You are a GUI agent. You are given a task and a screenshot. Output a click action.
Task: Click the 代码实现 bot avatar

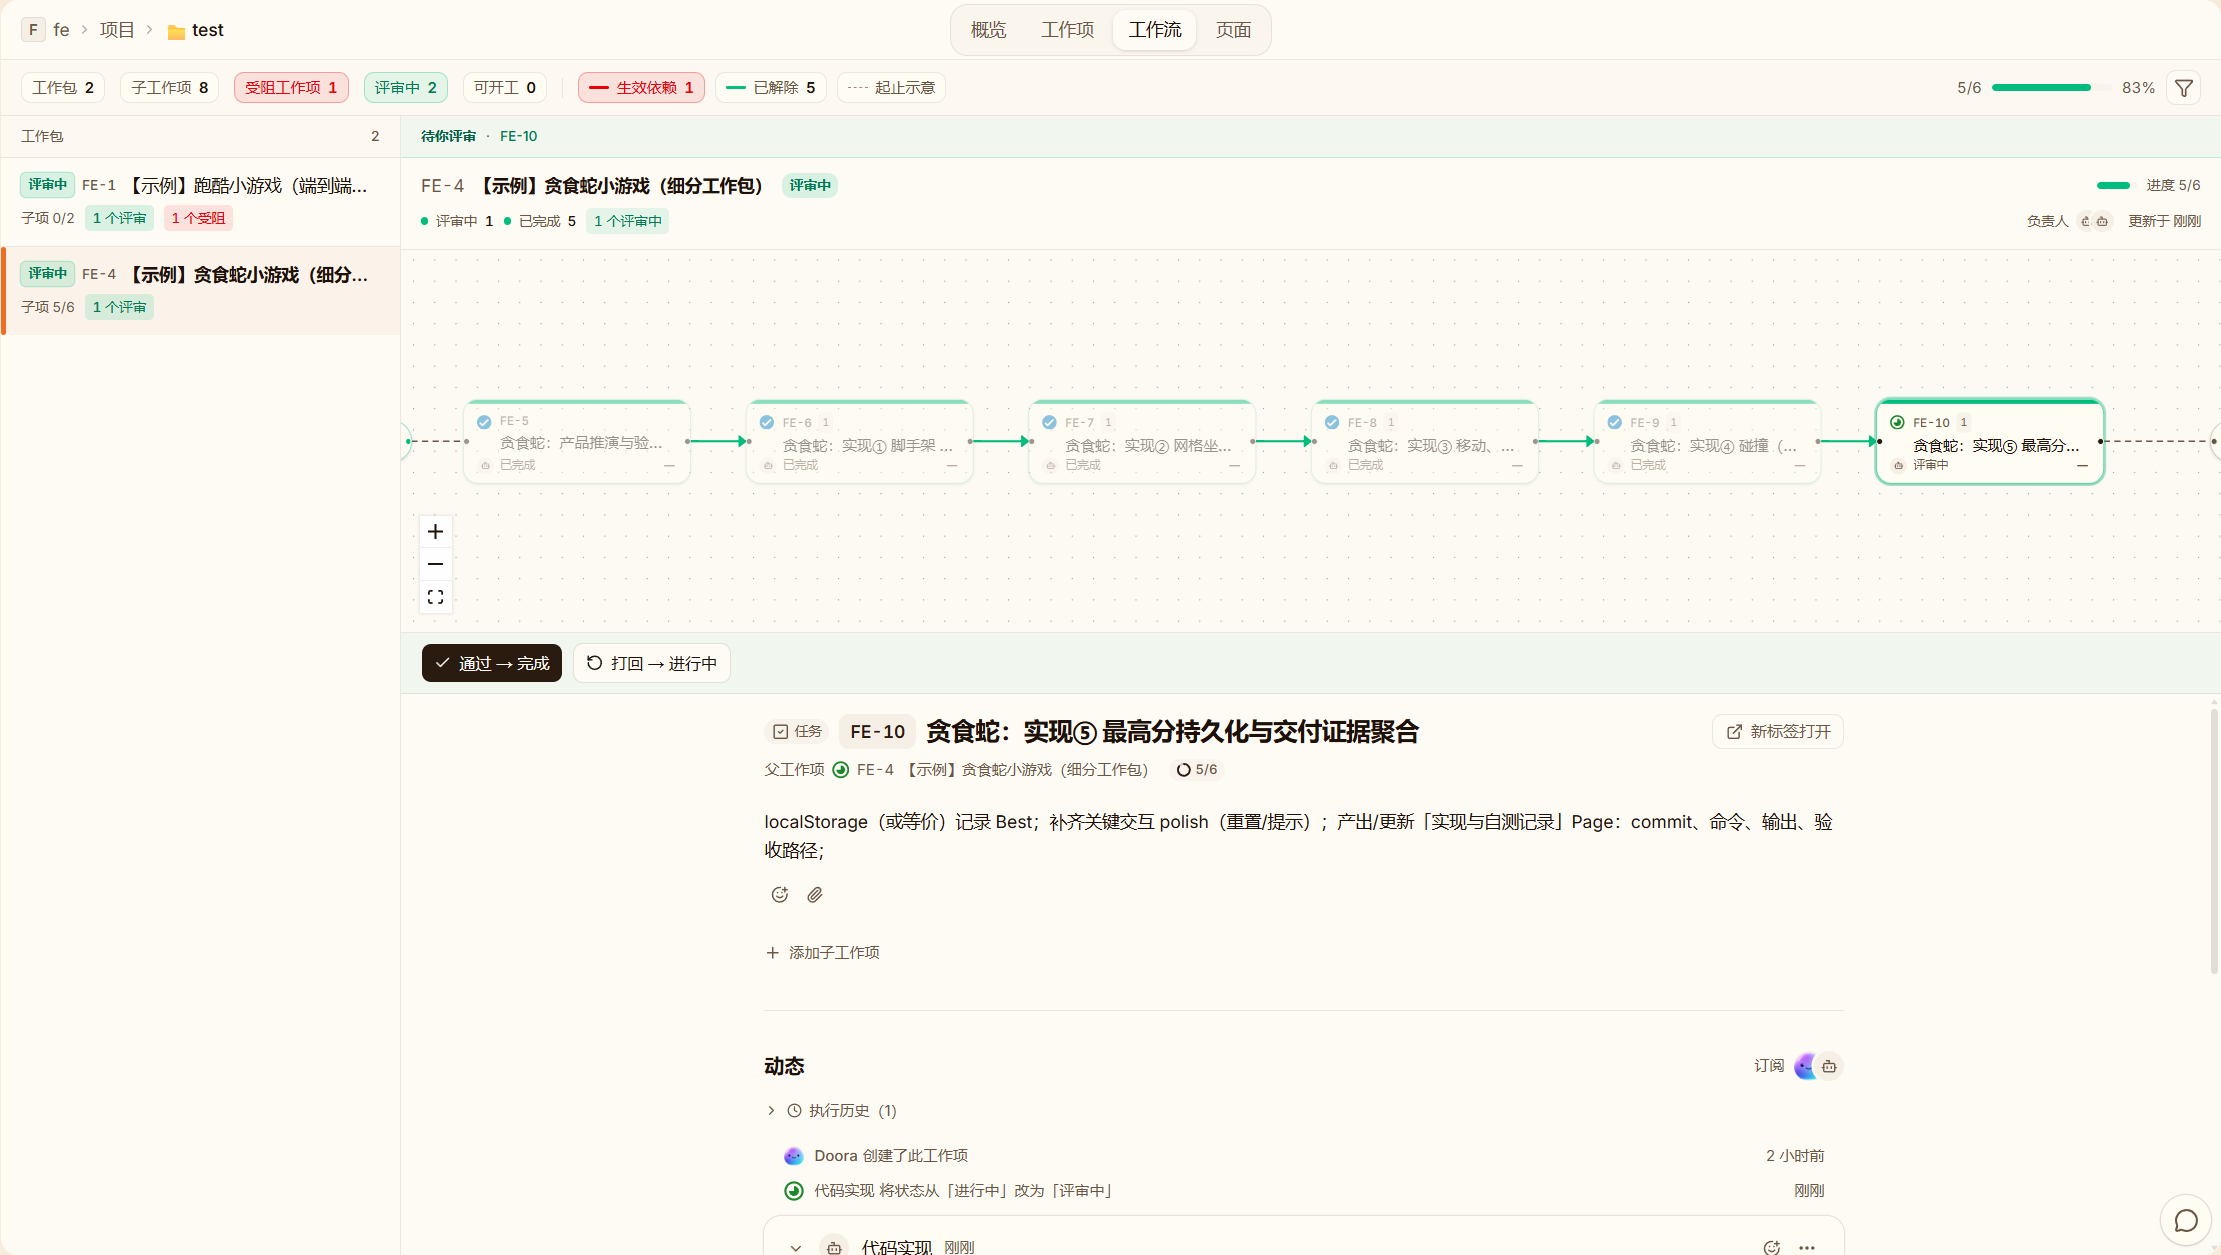tap(834, 1247)
